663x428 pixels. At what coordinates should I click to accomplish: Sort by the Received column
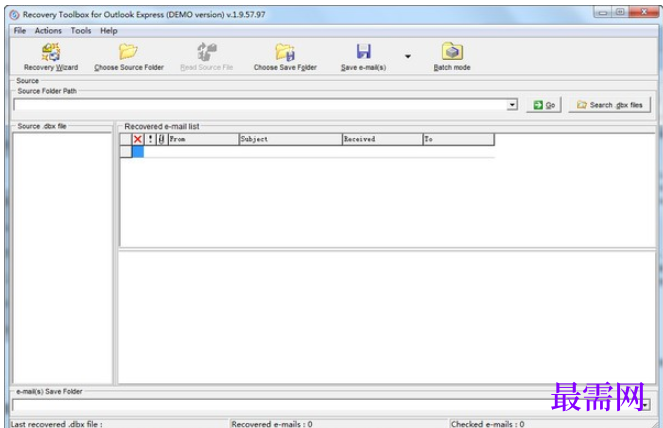coord(382,139)
